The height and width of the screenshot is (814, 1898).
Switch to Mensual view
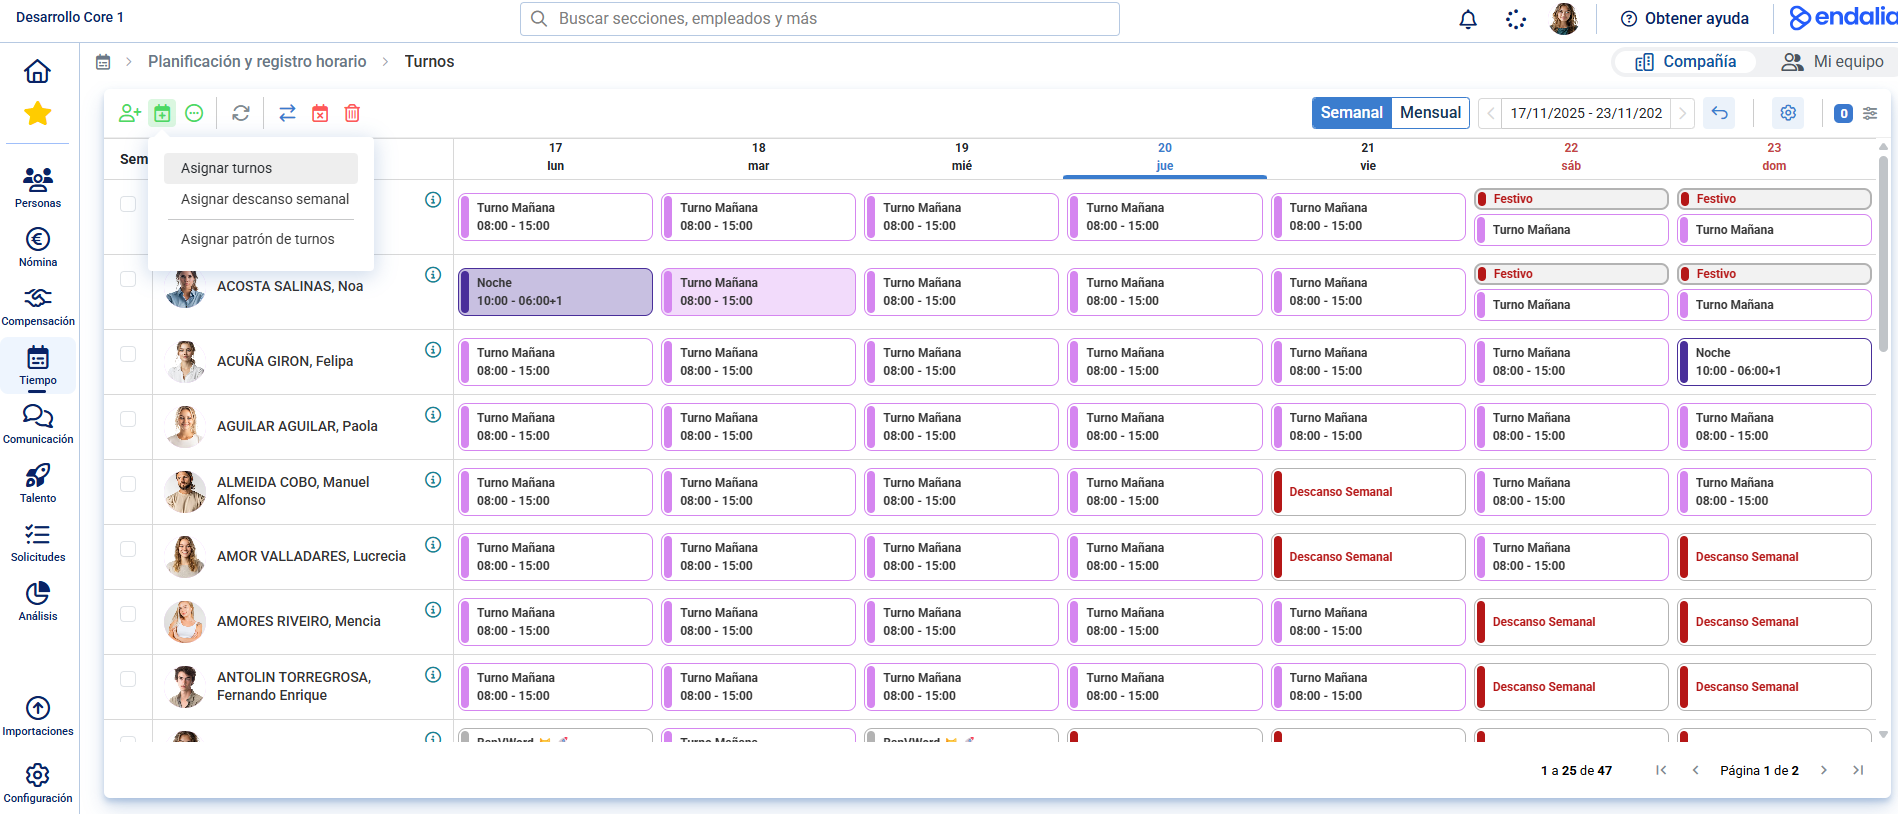coord(1430,113)
